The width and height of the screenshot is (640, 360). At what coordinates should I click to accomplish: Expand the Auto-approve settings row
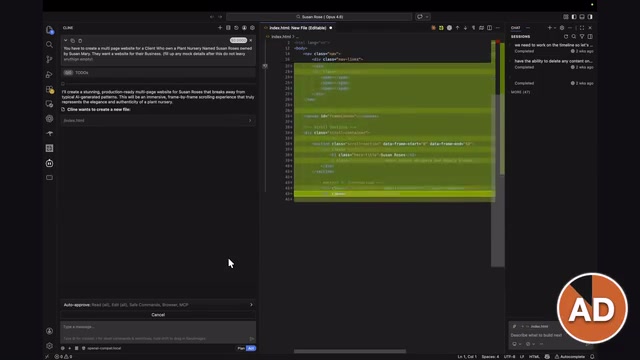point(158,304)
